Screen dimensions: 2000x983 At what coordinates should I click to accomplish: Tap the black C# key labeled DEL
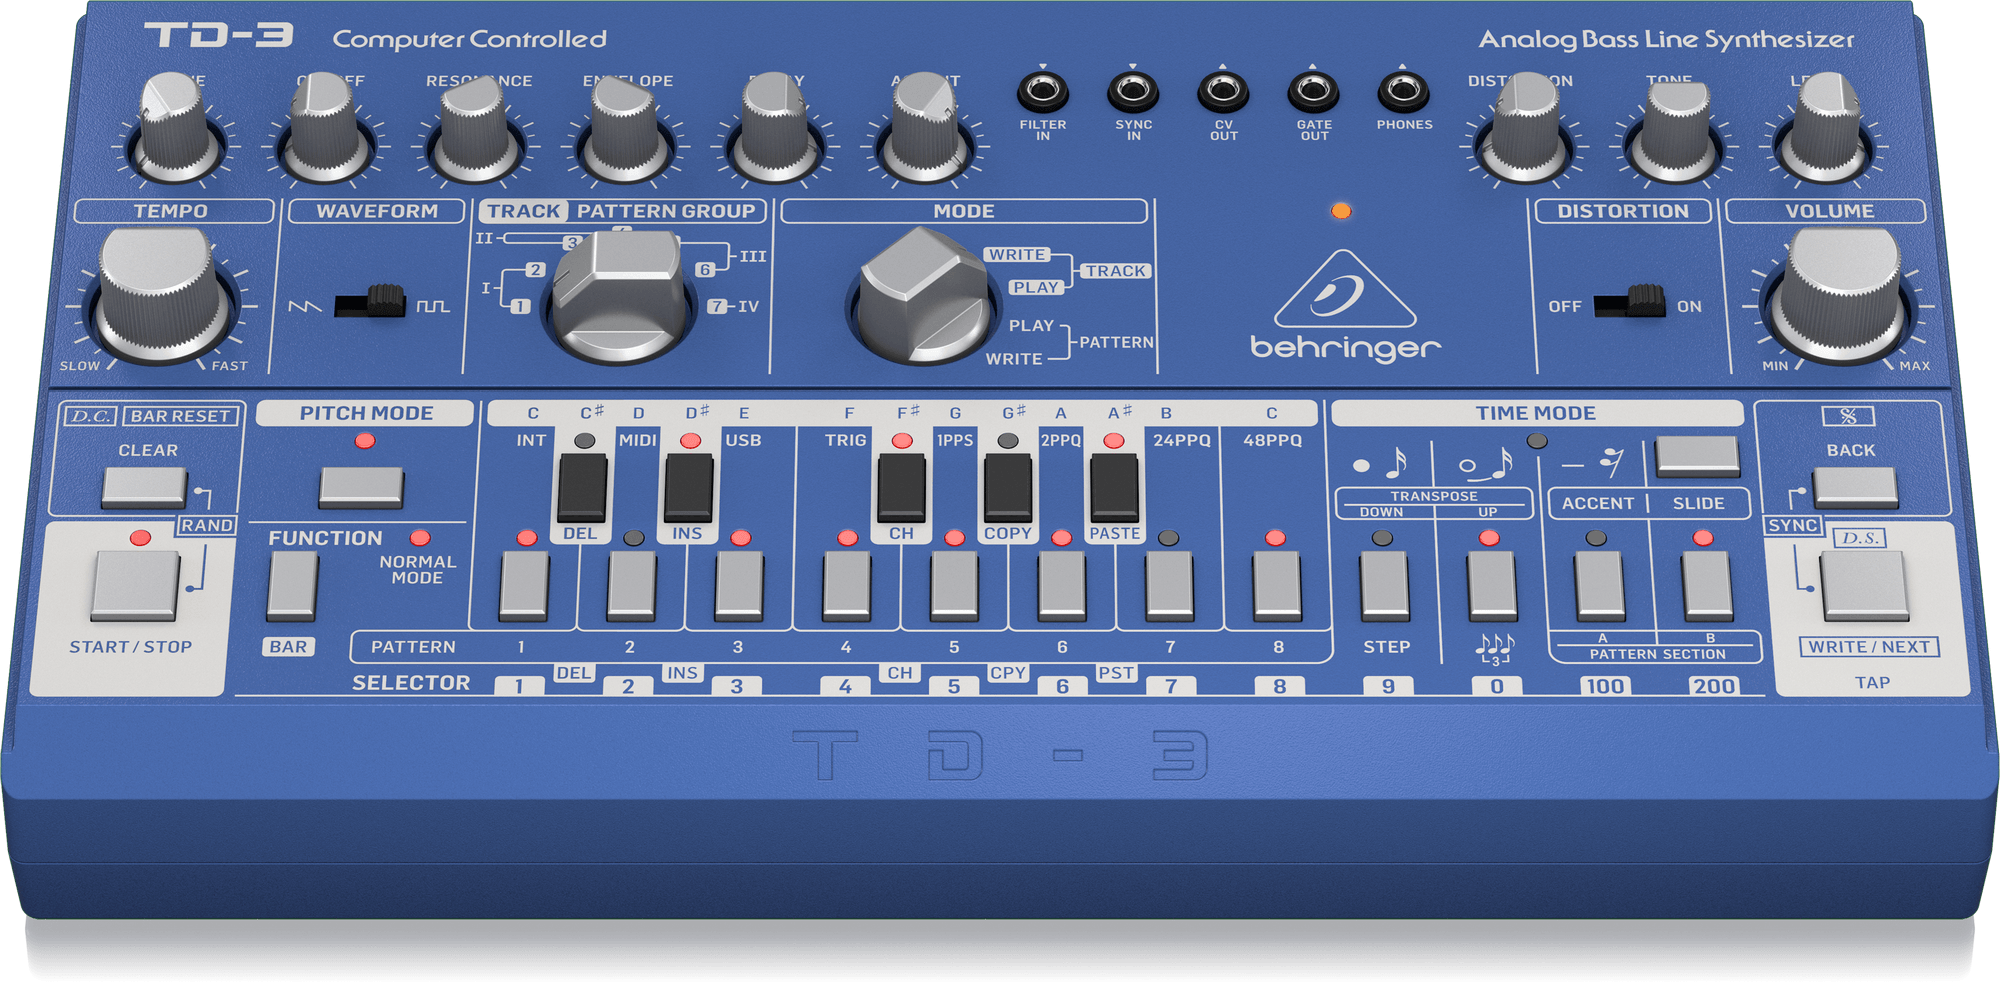pyautogui.click(x=582, y=488)
